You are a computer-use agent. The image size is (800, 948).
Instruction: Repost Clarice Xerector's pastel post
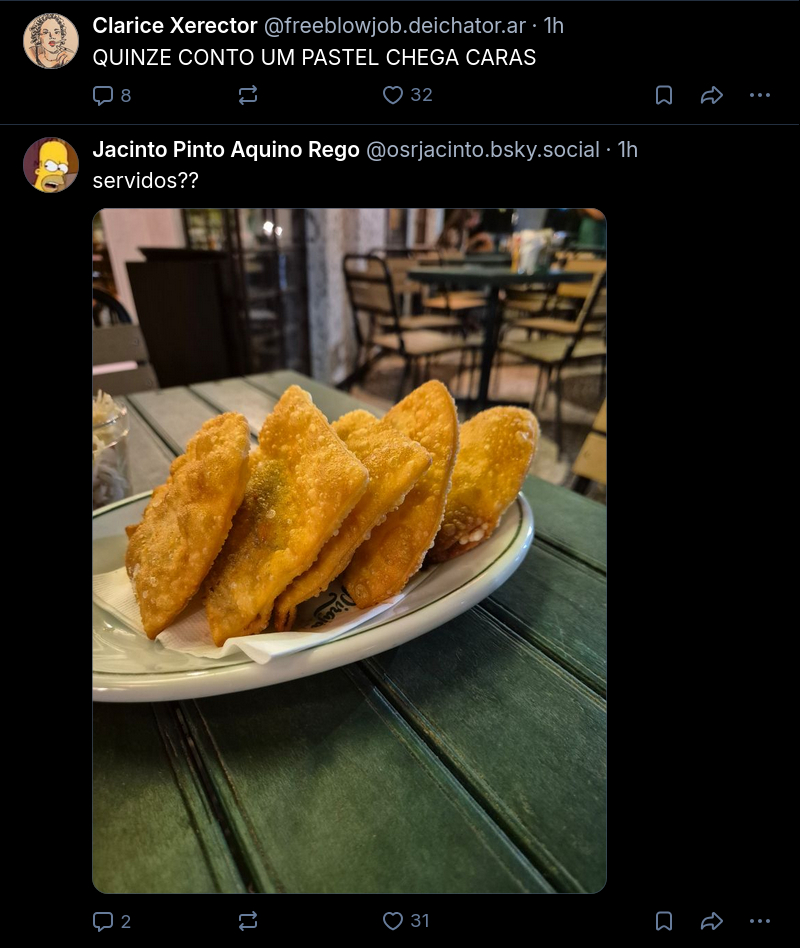(x=248, y=95)
